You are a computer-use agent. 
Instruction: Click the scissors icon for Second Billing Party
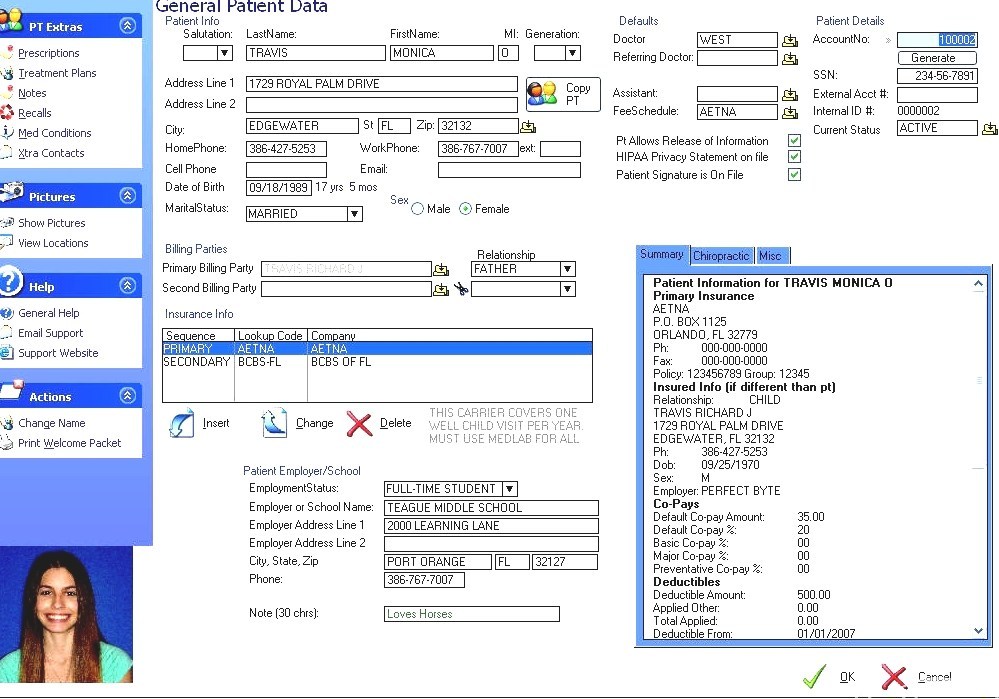pos(461,290)
